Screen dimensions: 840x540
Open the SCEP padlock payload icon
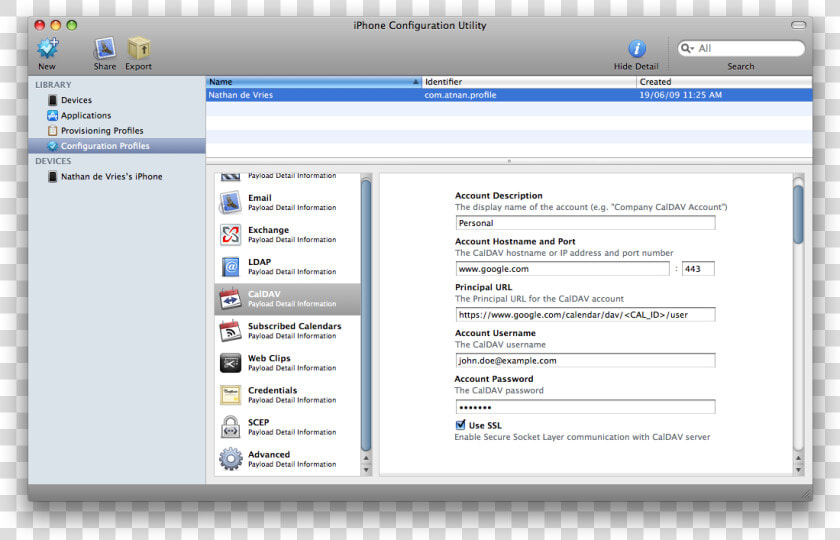(x=230, y=427)
